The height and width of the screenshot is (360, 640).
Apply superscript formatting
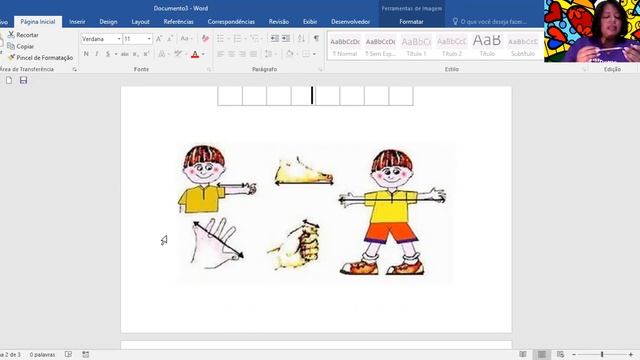click(x=146, y=54)
